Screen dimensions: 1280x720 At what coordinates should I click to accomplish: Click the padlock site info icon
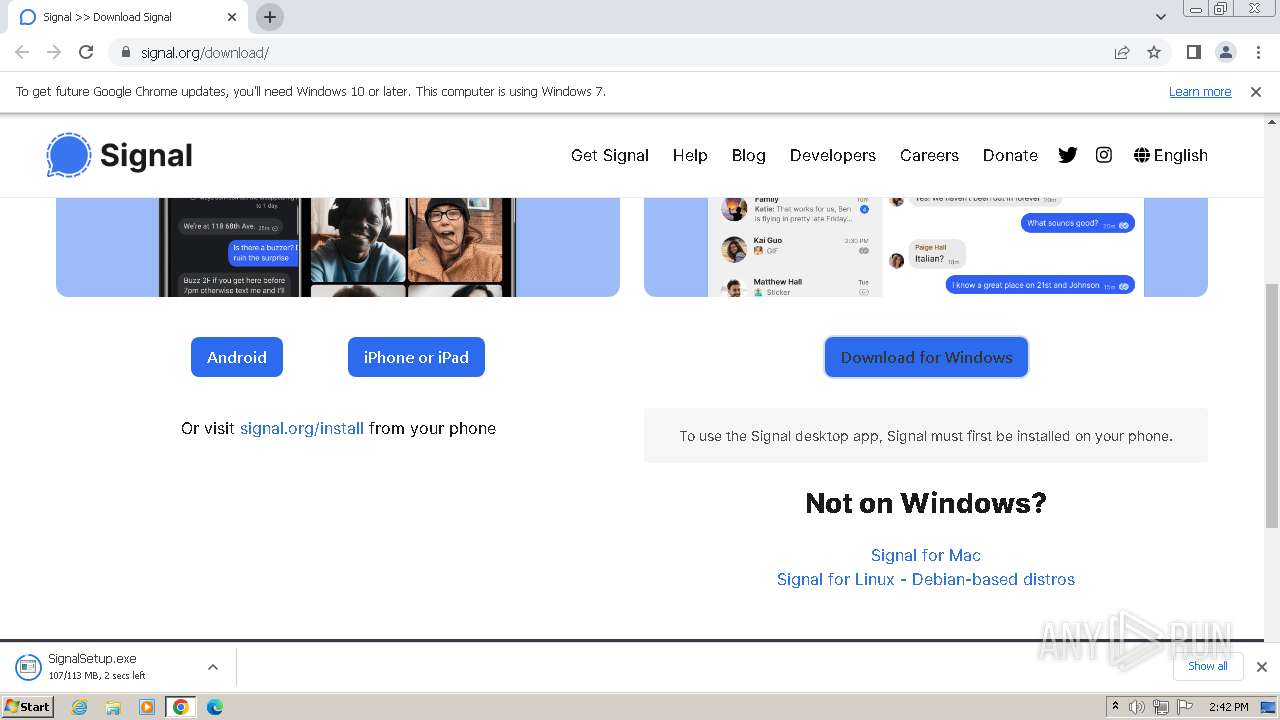click(x=126, y=52)
